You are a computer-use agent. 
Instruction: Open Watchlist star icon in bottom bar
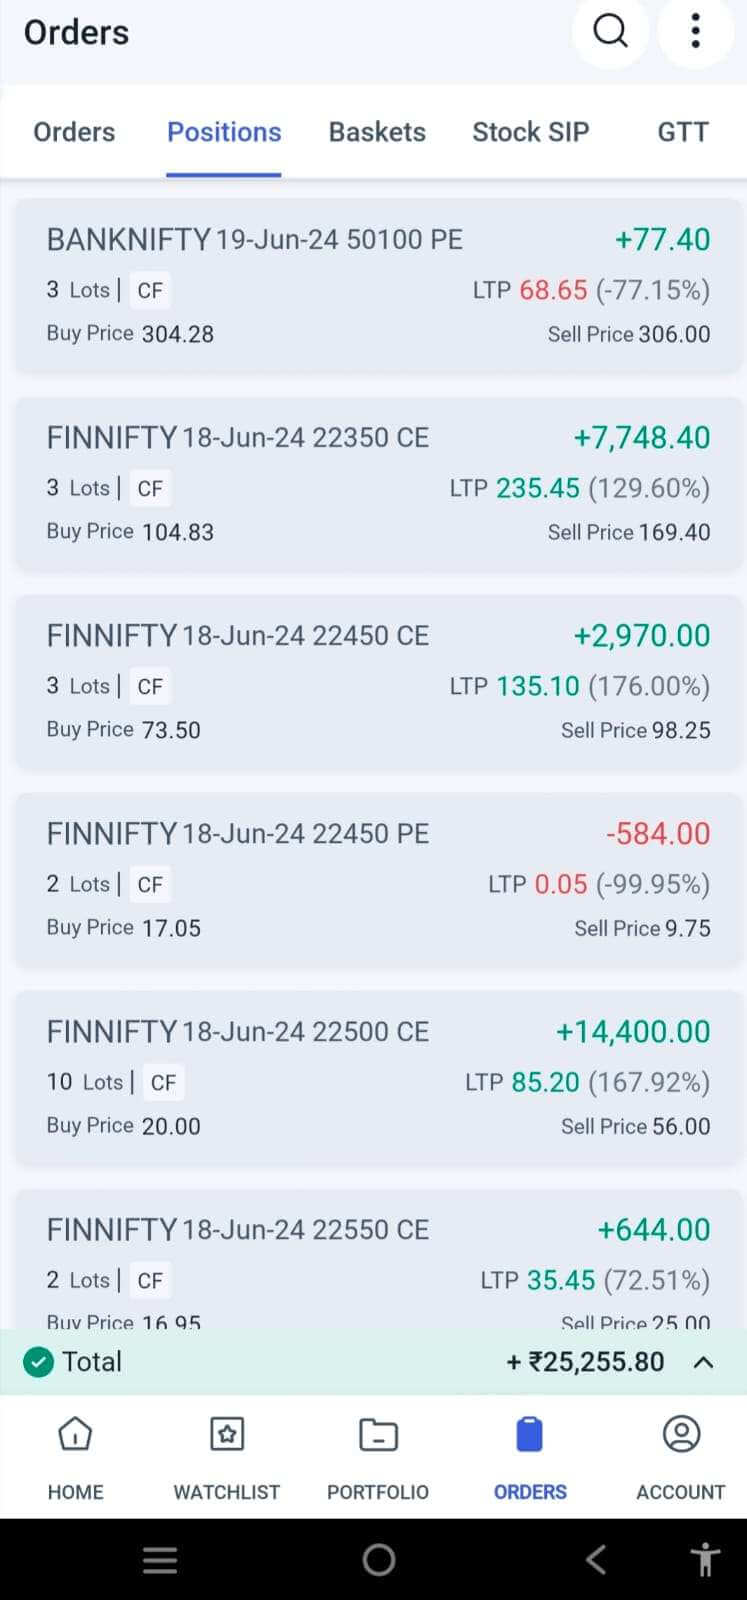pyautogui.click(x=227, y=1435)
